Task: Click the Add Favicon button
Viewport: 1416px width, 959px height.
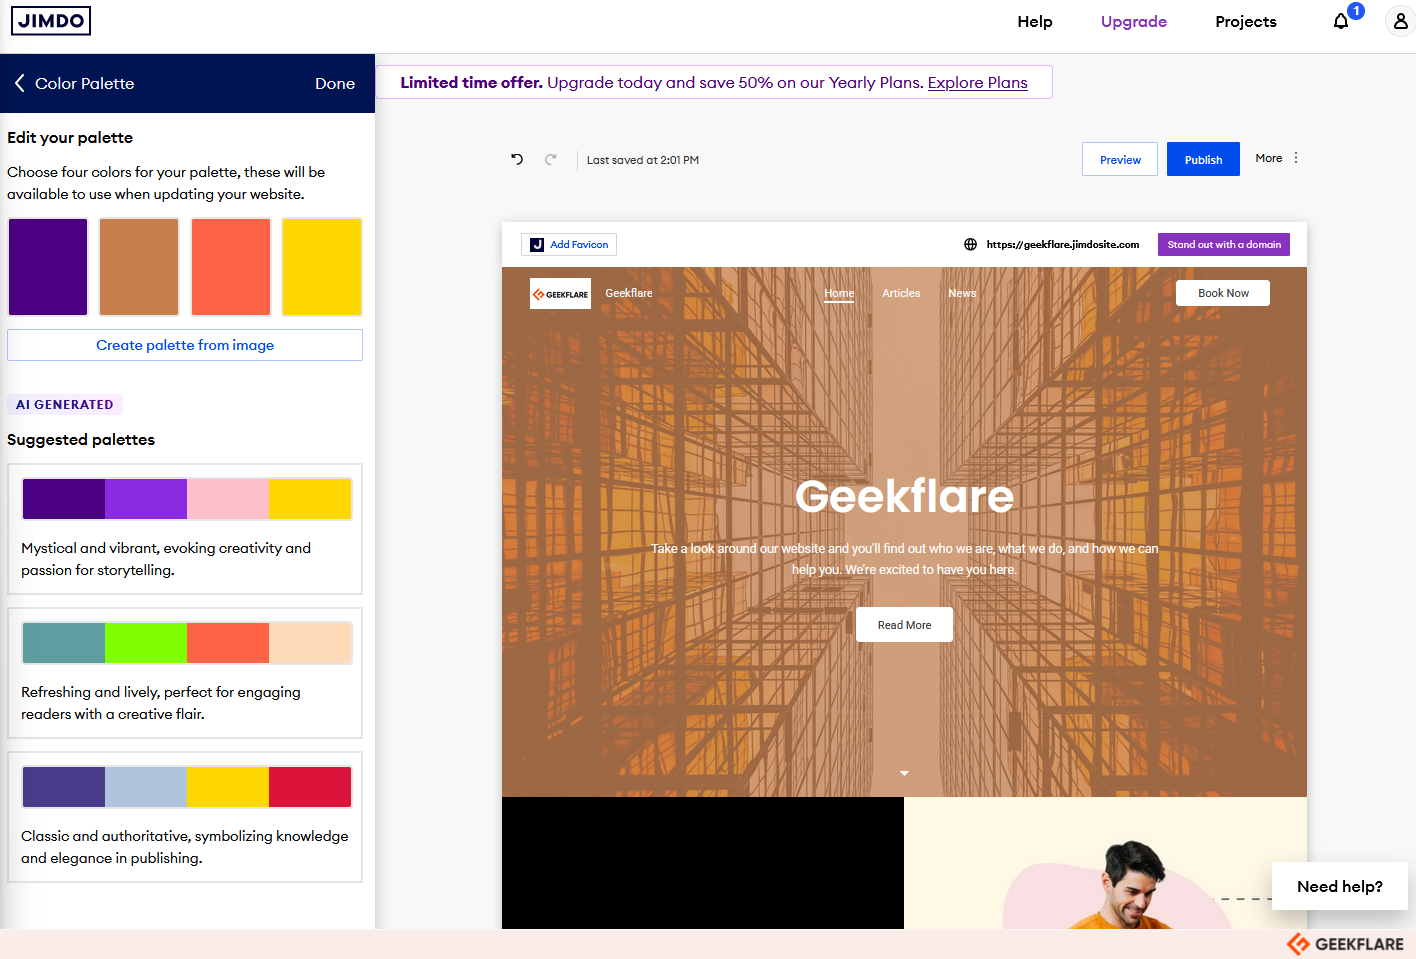Action: [569, 244]
